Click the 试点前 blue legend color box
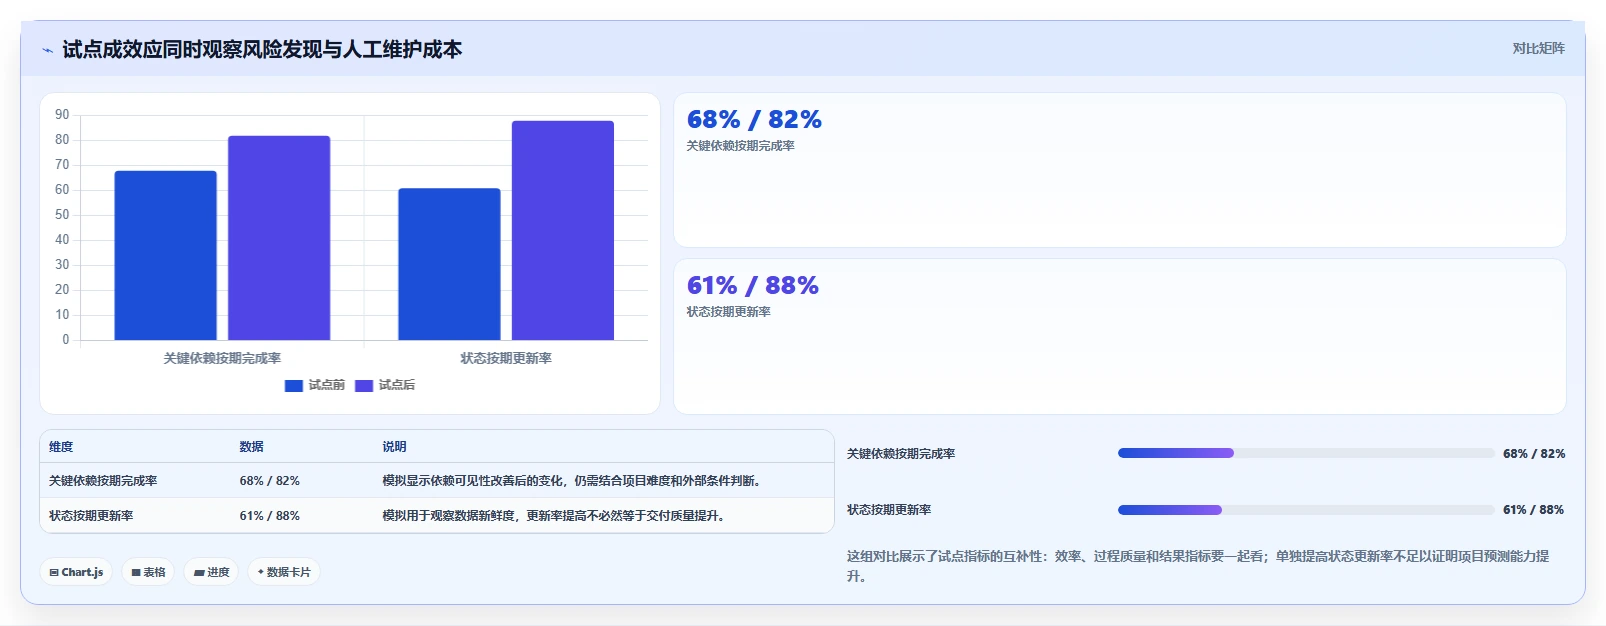Image resolution: width=1606 pixels, height=626 pixels. click(294, 386)
